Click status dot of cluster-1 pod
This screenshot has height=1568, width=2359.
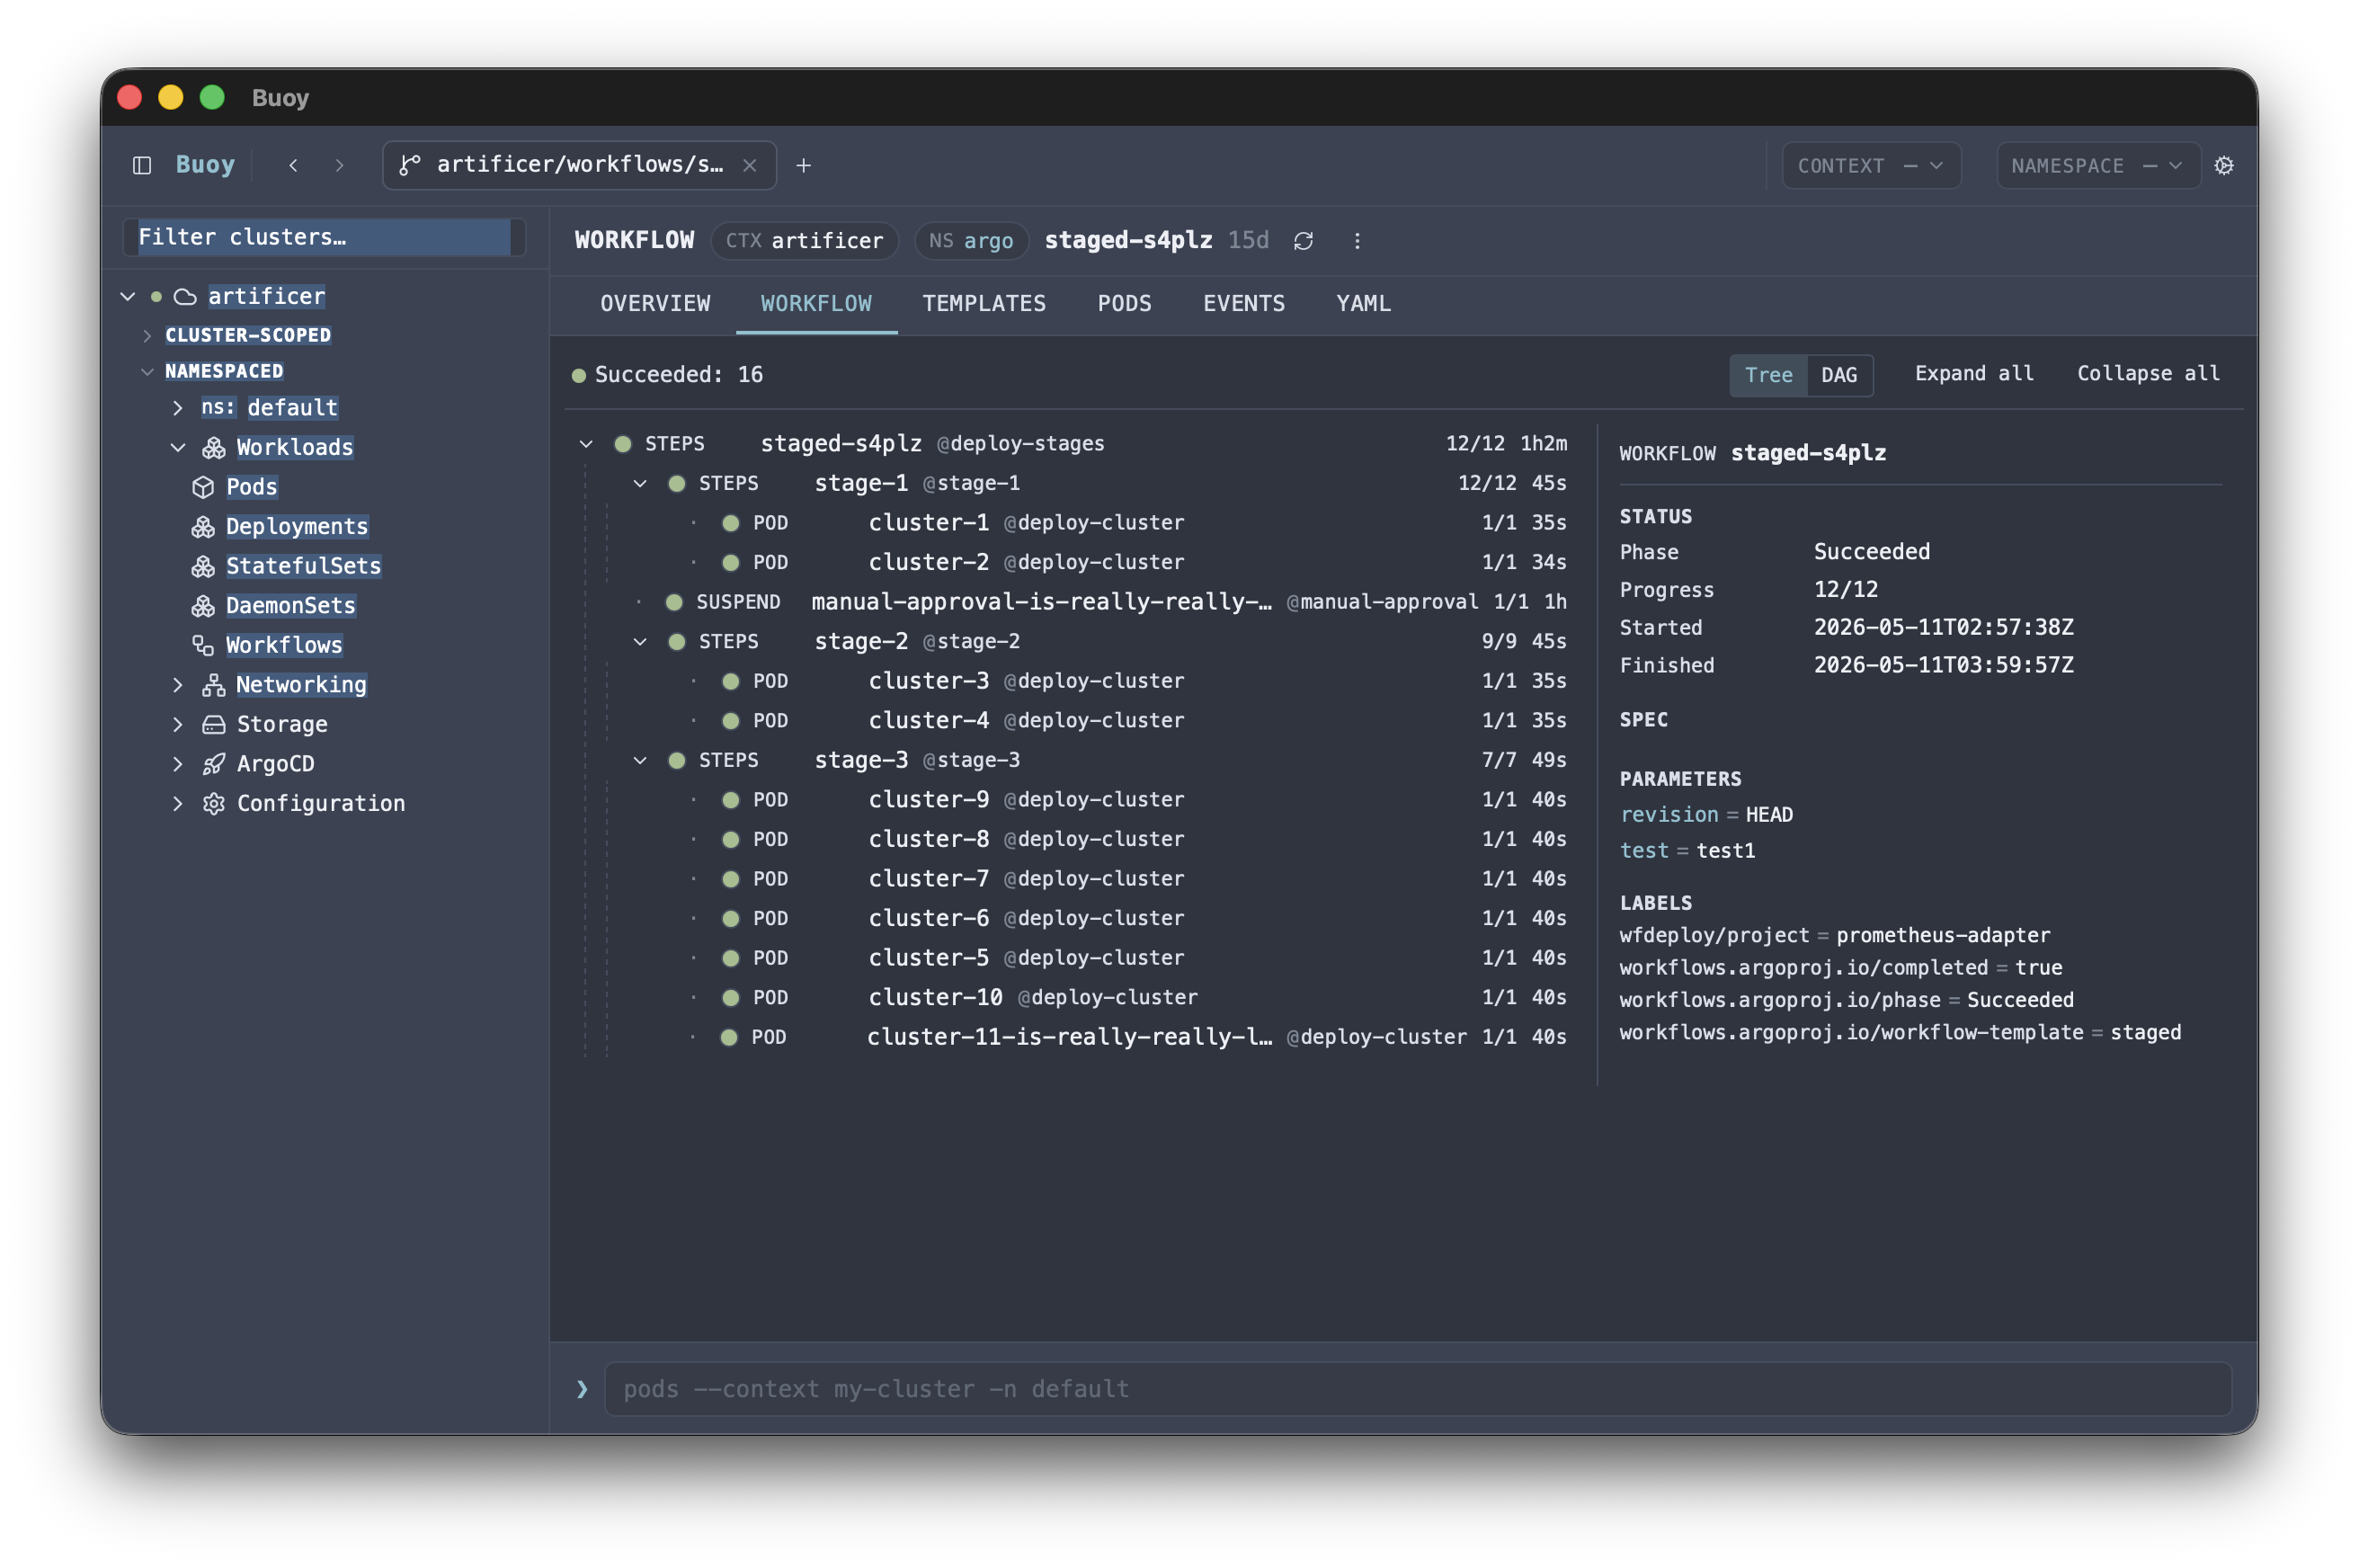click(x=731, y=523)
